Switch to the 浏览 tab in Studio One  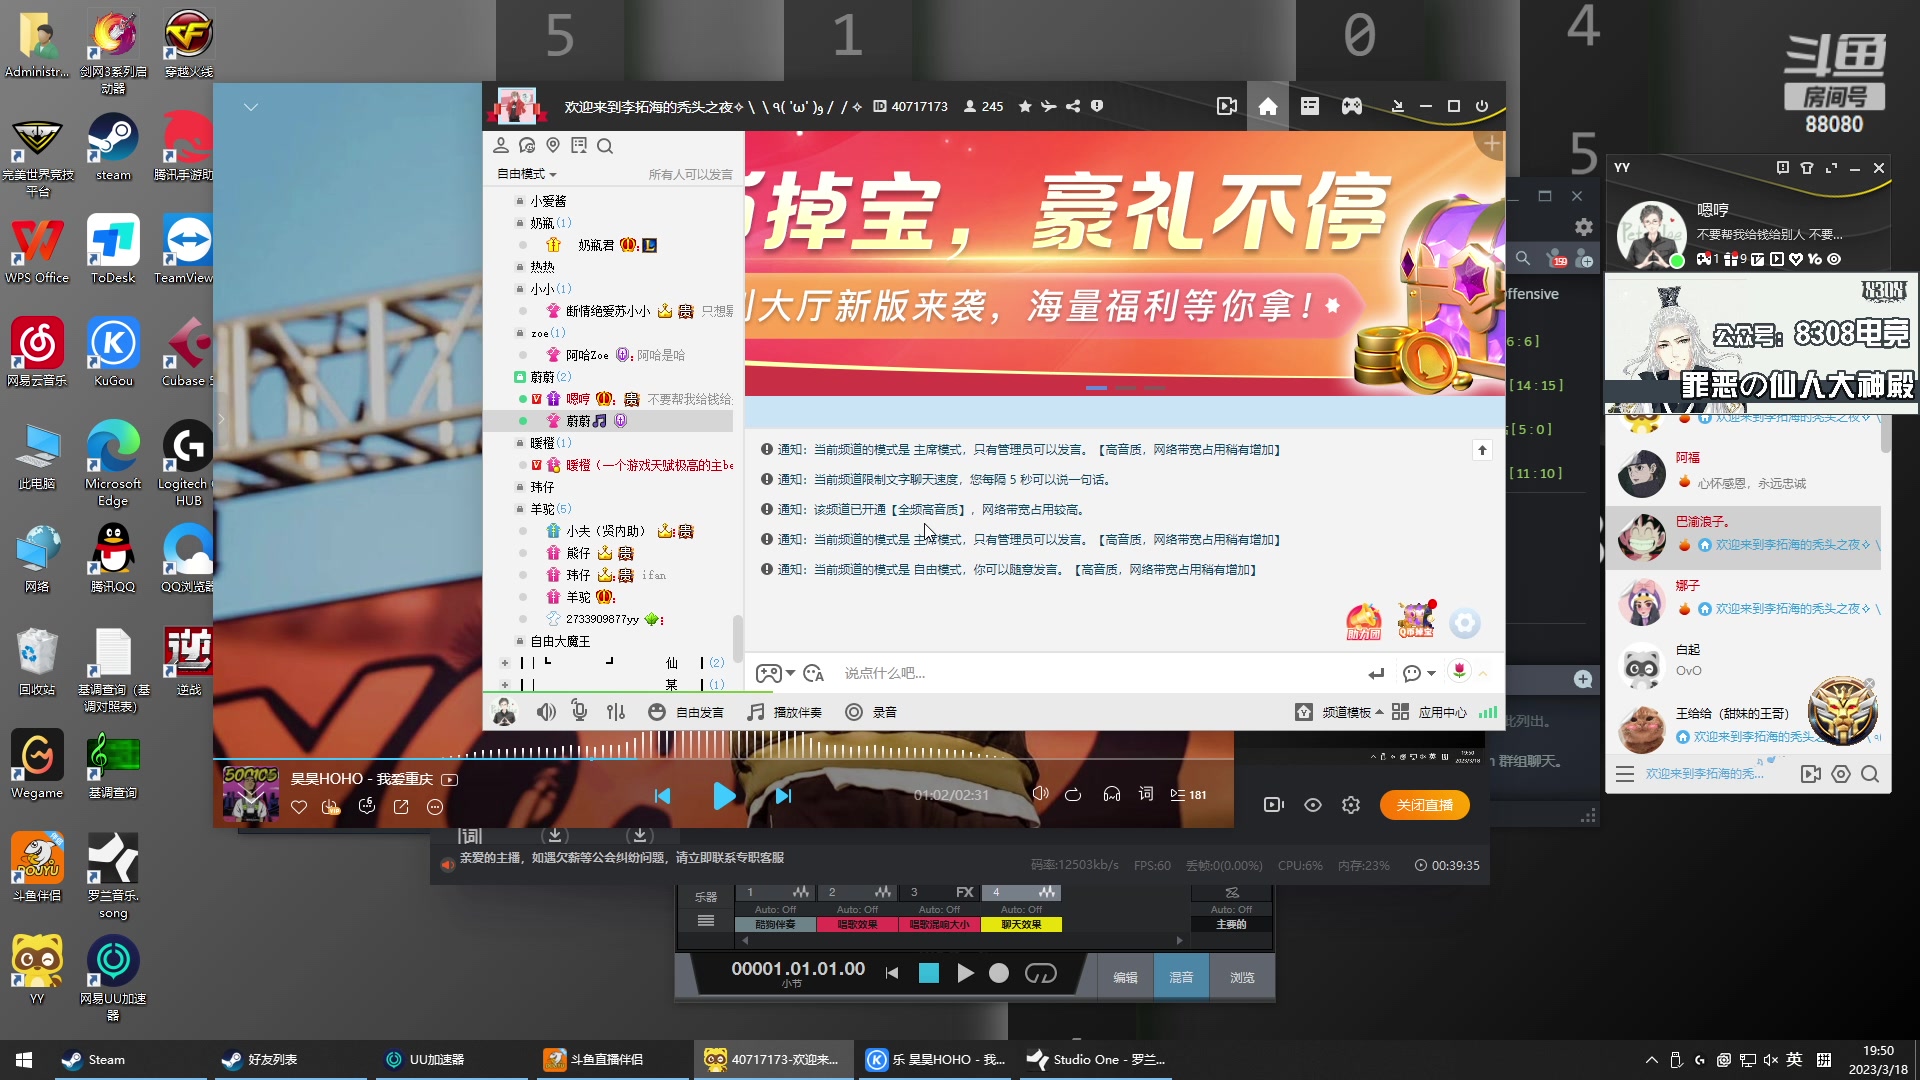[x=1243, y=977]
